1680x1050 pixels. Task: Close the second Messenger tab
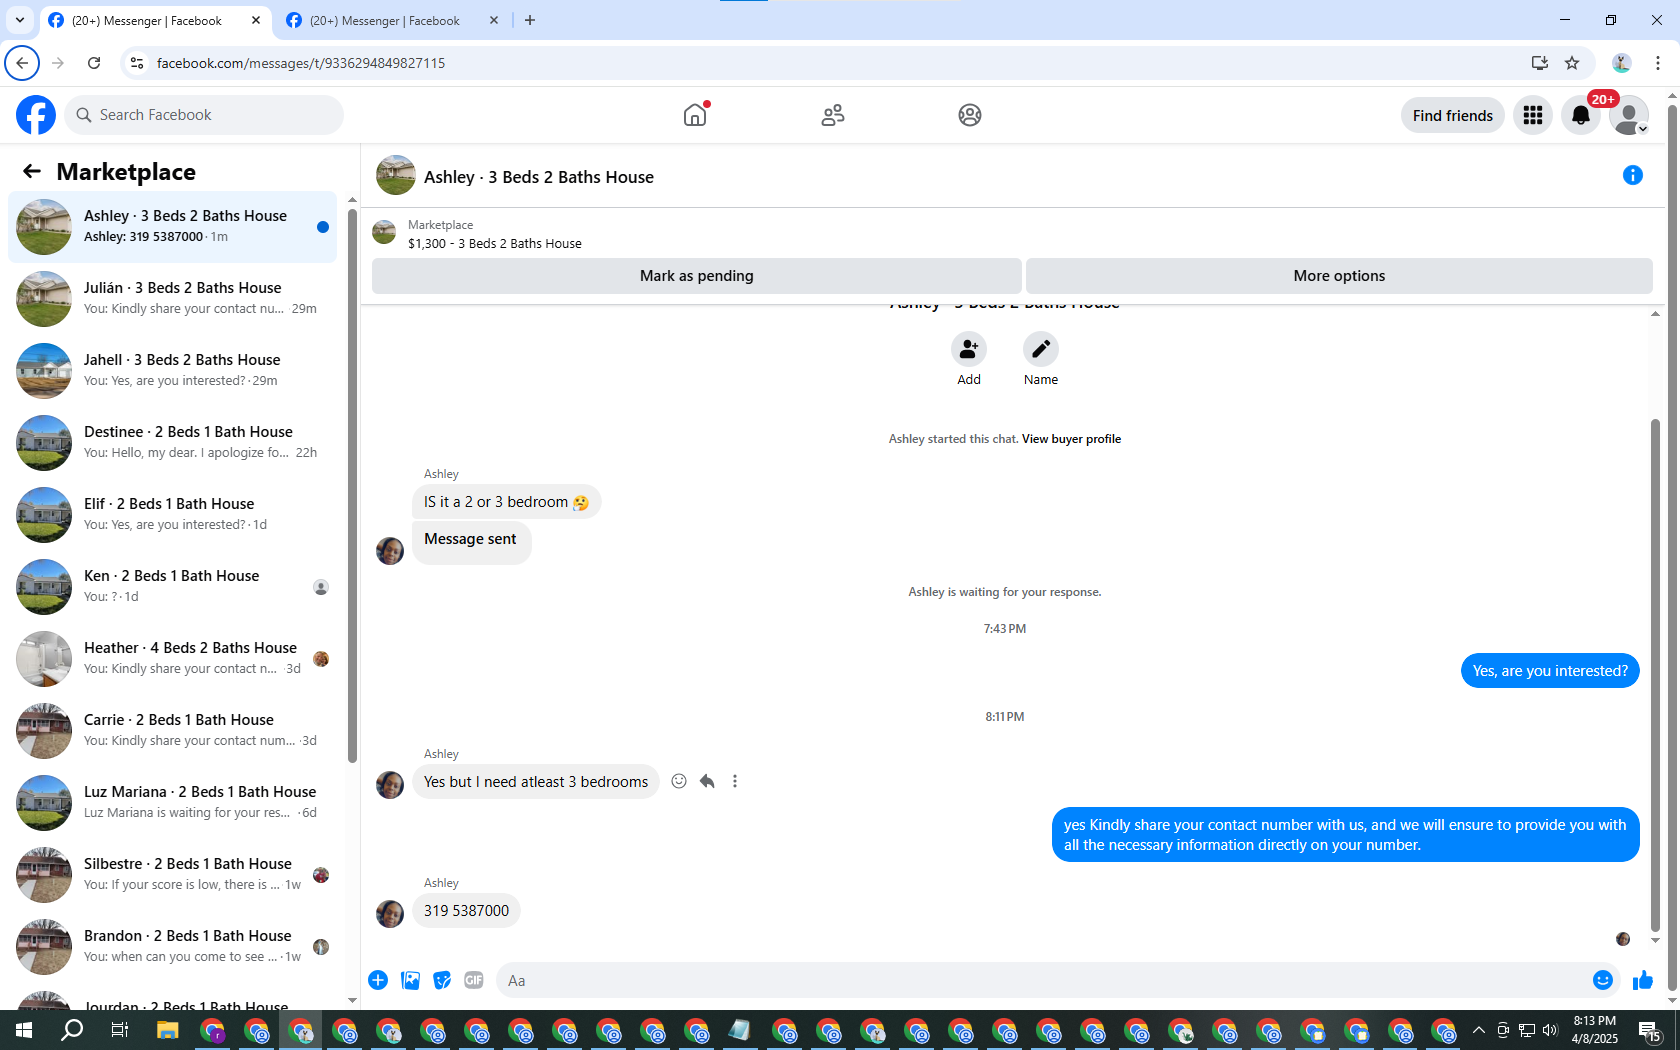point(494,20)
